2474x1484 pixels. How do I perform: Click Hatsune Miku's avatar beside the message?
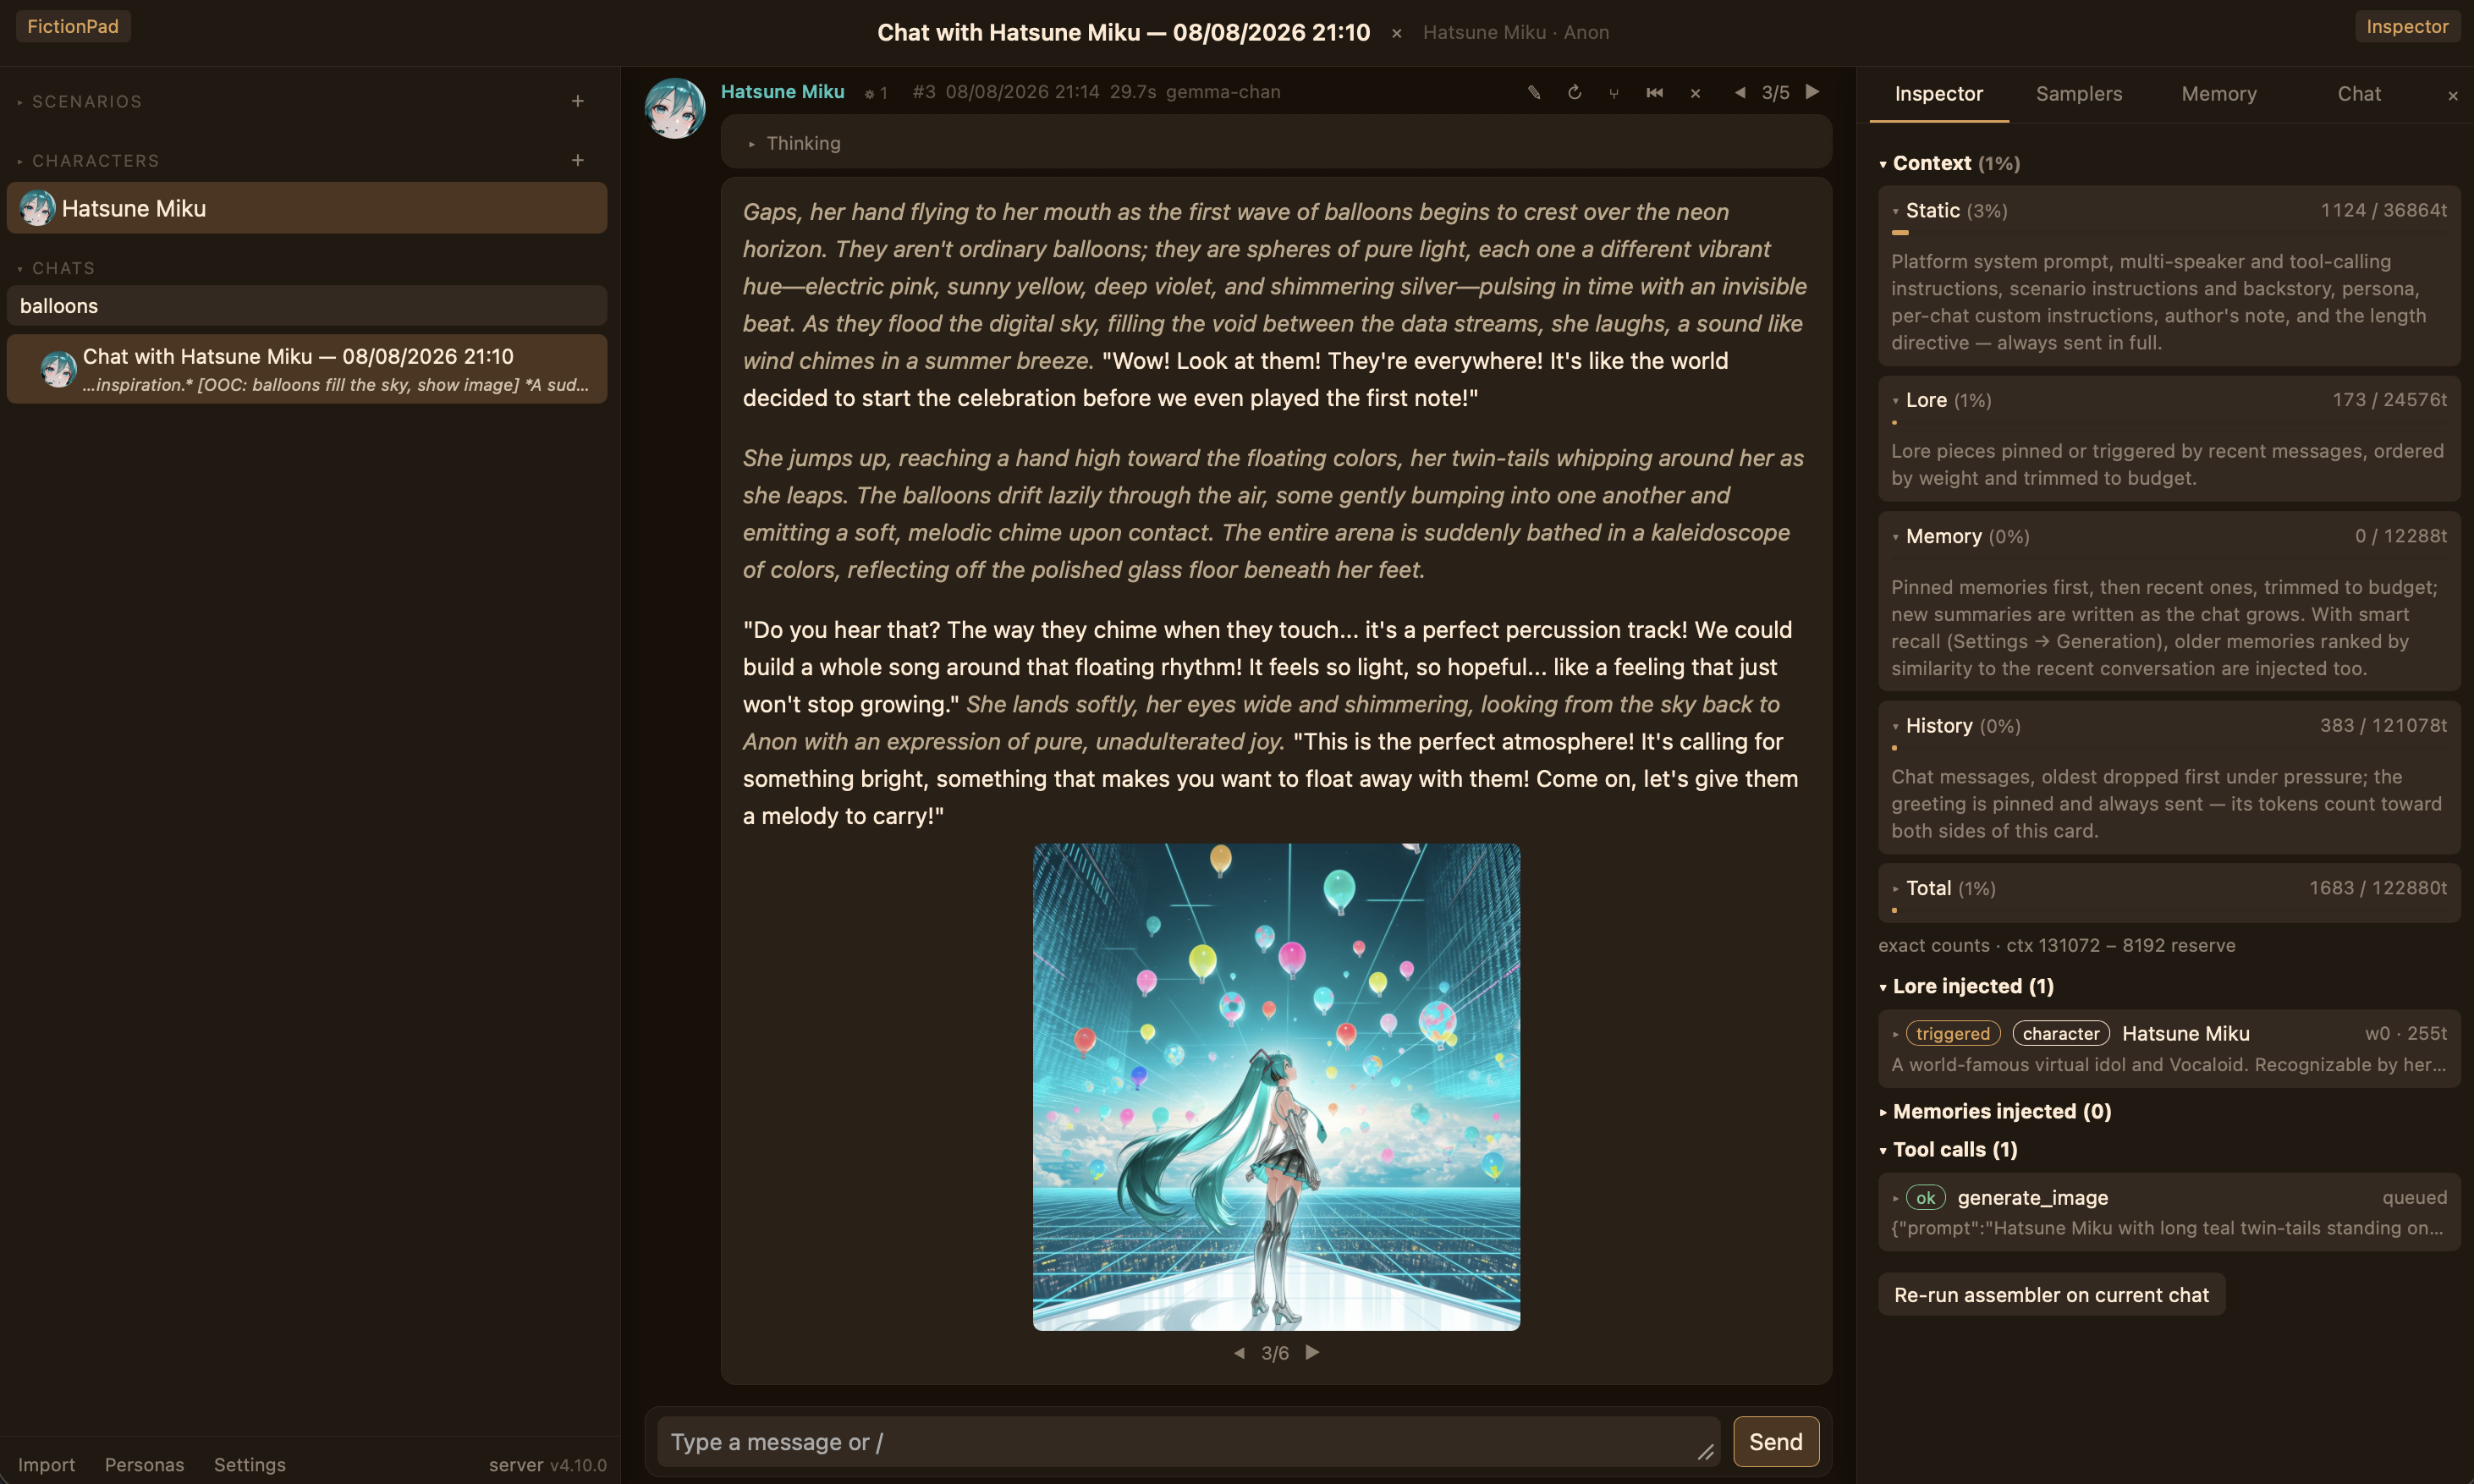tap(675, 108)
